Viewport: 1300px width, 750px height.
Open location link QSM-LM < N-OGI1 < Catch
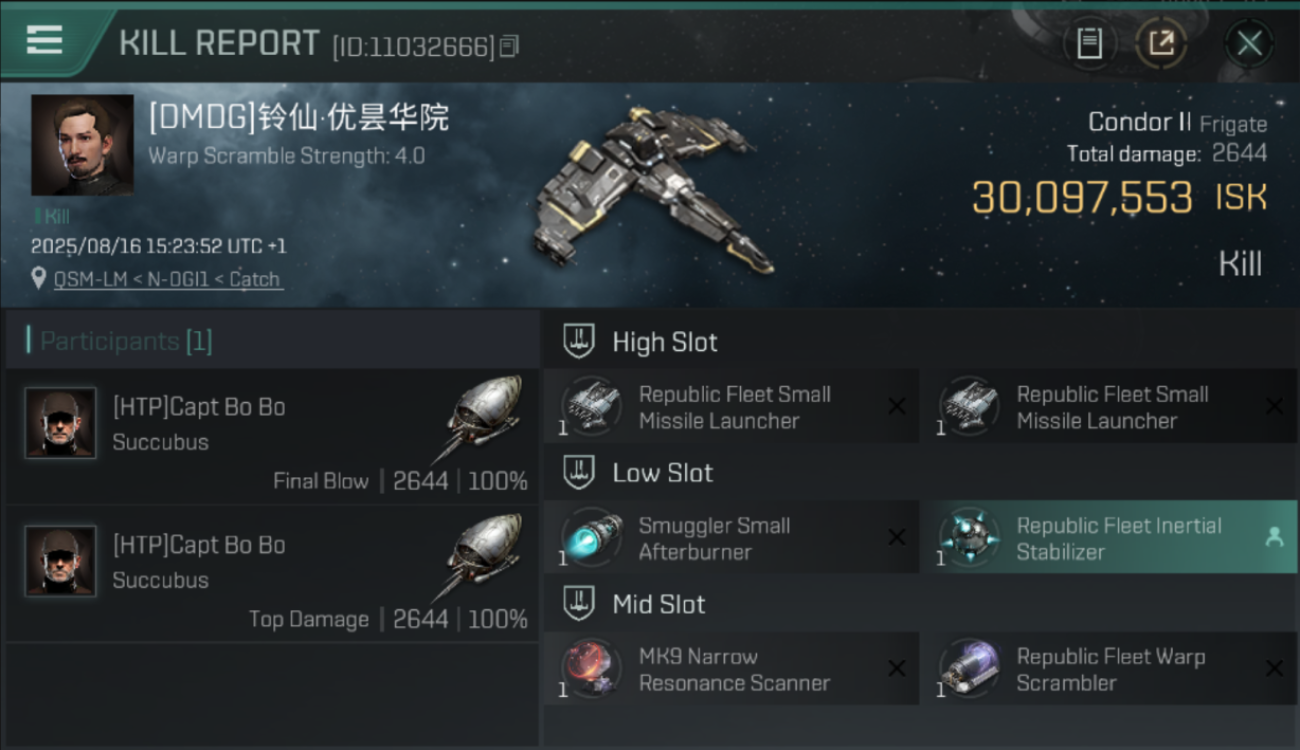(168, 280)
